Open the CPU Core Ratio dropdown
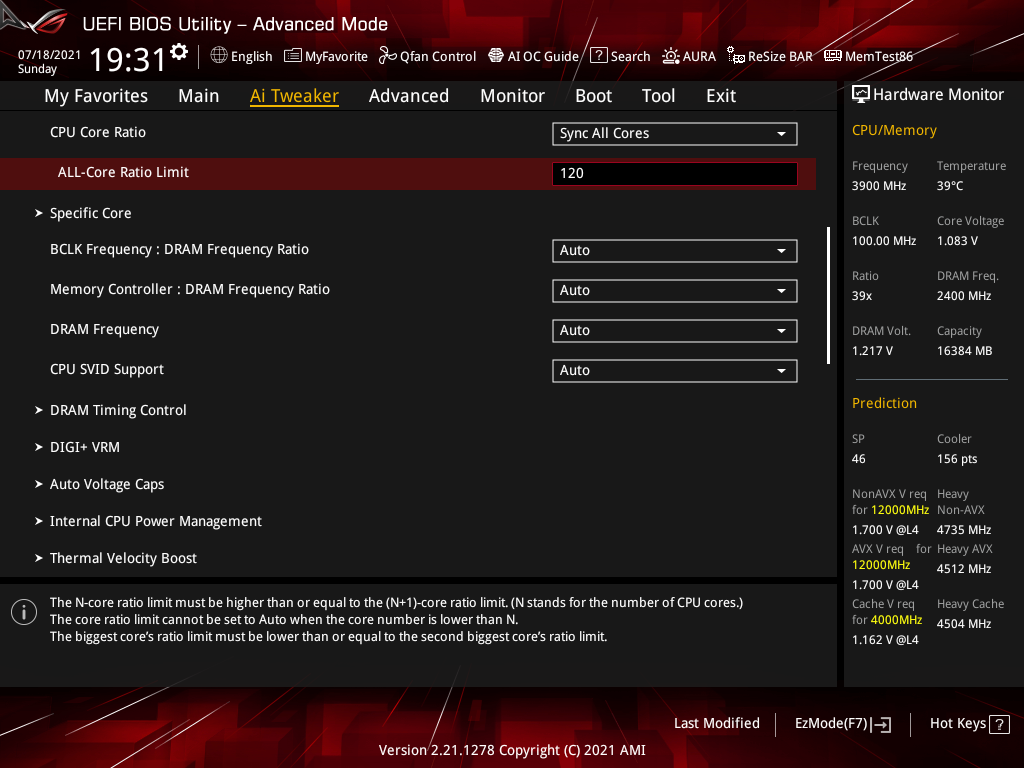Viewport: 1024px width, 768px height. 674,133
